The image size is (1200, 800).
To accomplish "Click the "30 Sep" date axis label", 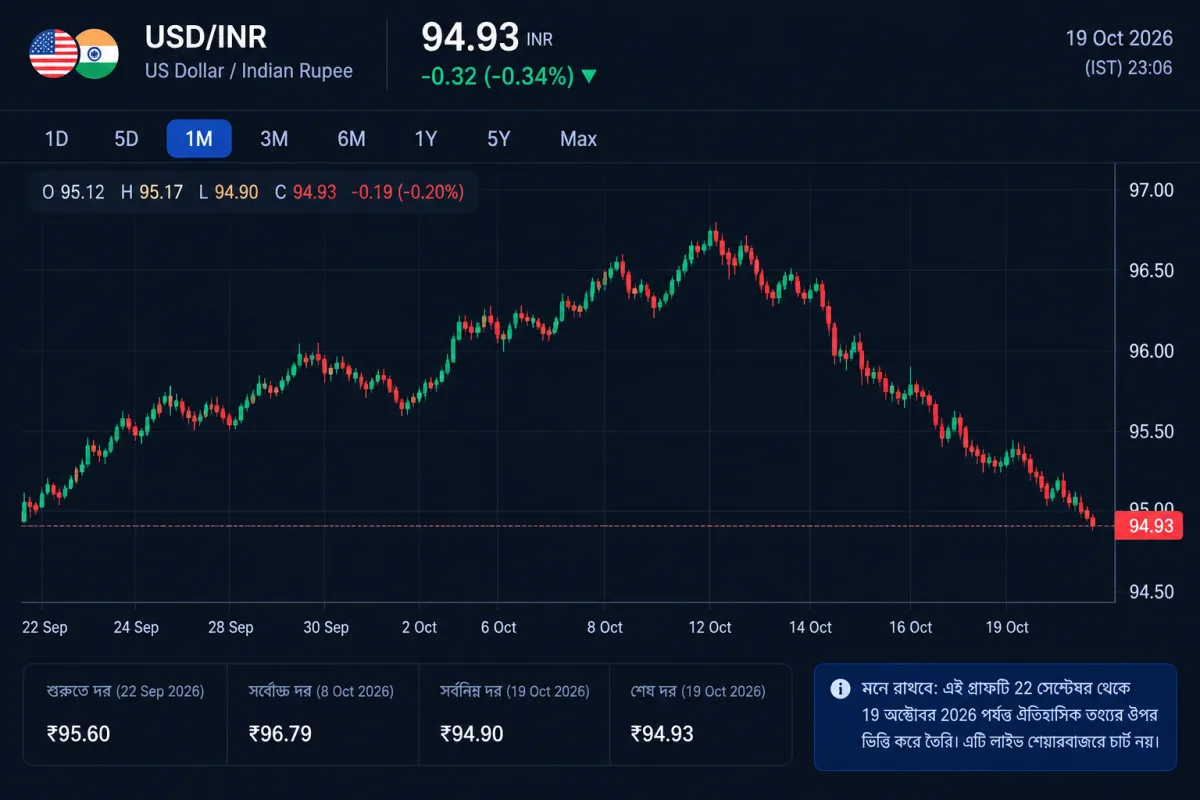I will coord(326,627).
